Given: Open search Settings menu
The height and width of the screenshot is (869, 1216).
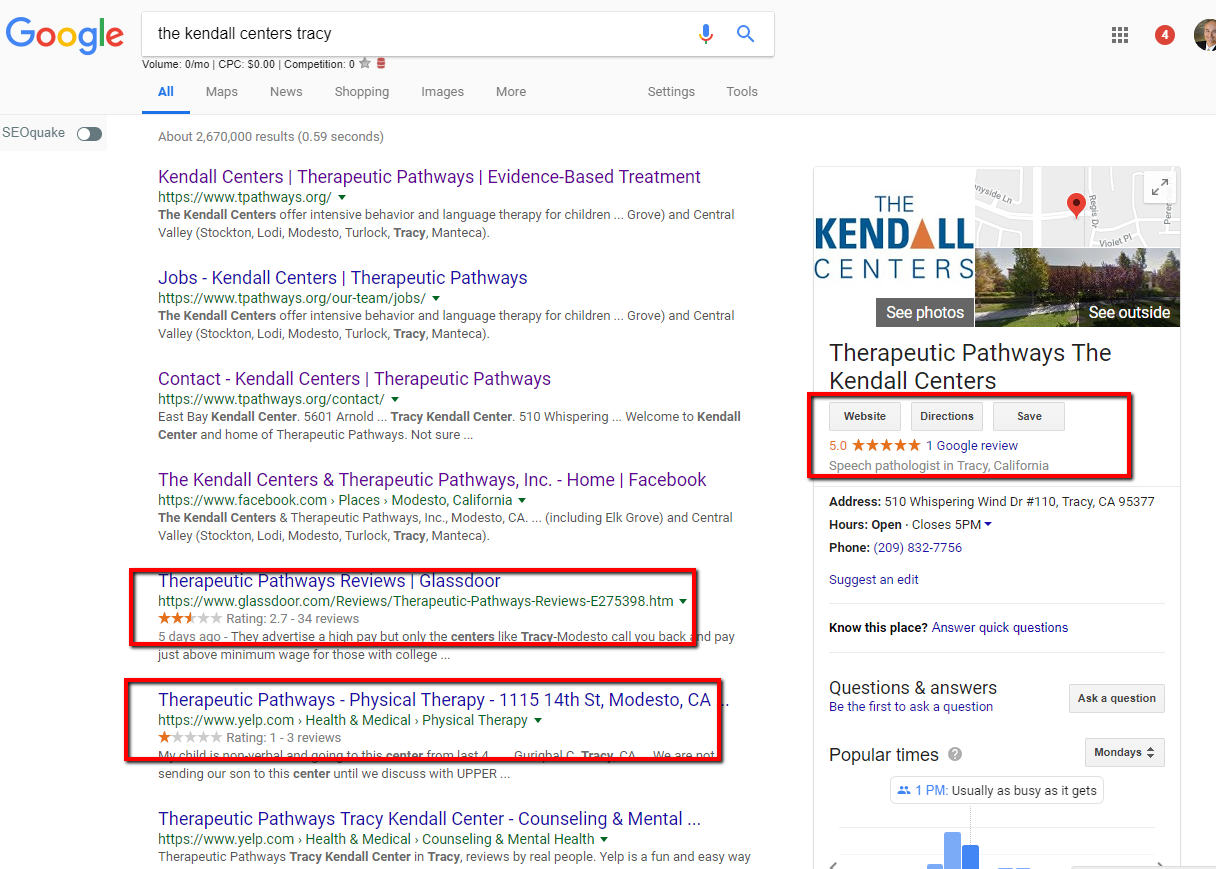Looking at the screenshot, I should 671,92.
